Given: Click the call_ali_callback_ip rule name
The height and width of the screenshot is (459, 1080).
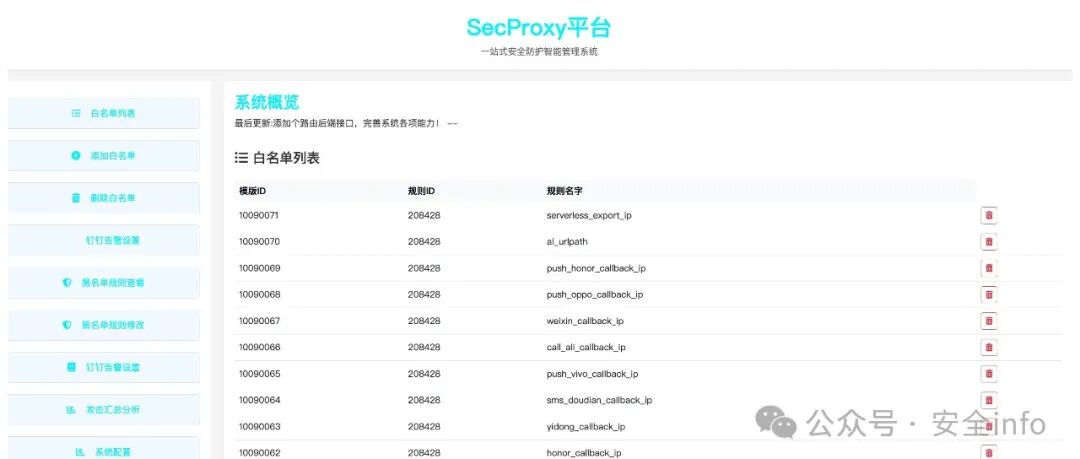Looking at the screenshot, I should tap(586, 347).
